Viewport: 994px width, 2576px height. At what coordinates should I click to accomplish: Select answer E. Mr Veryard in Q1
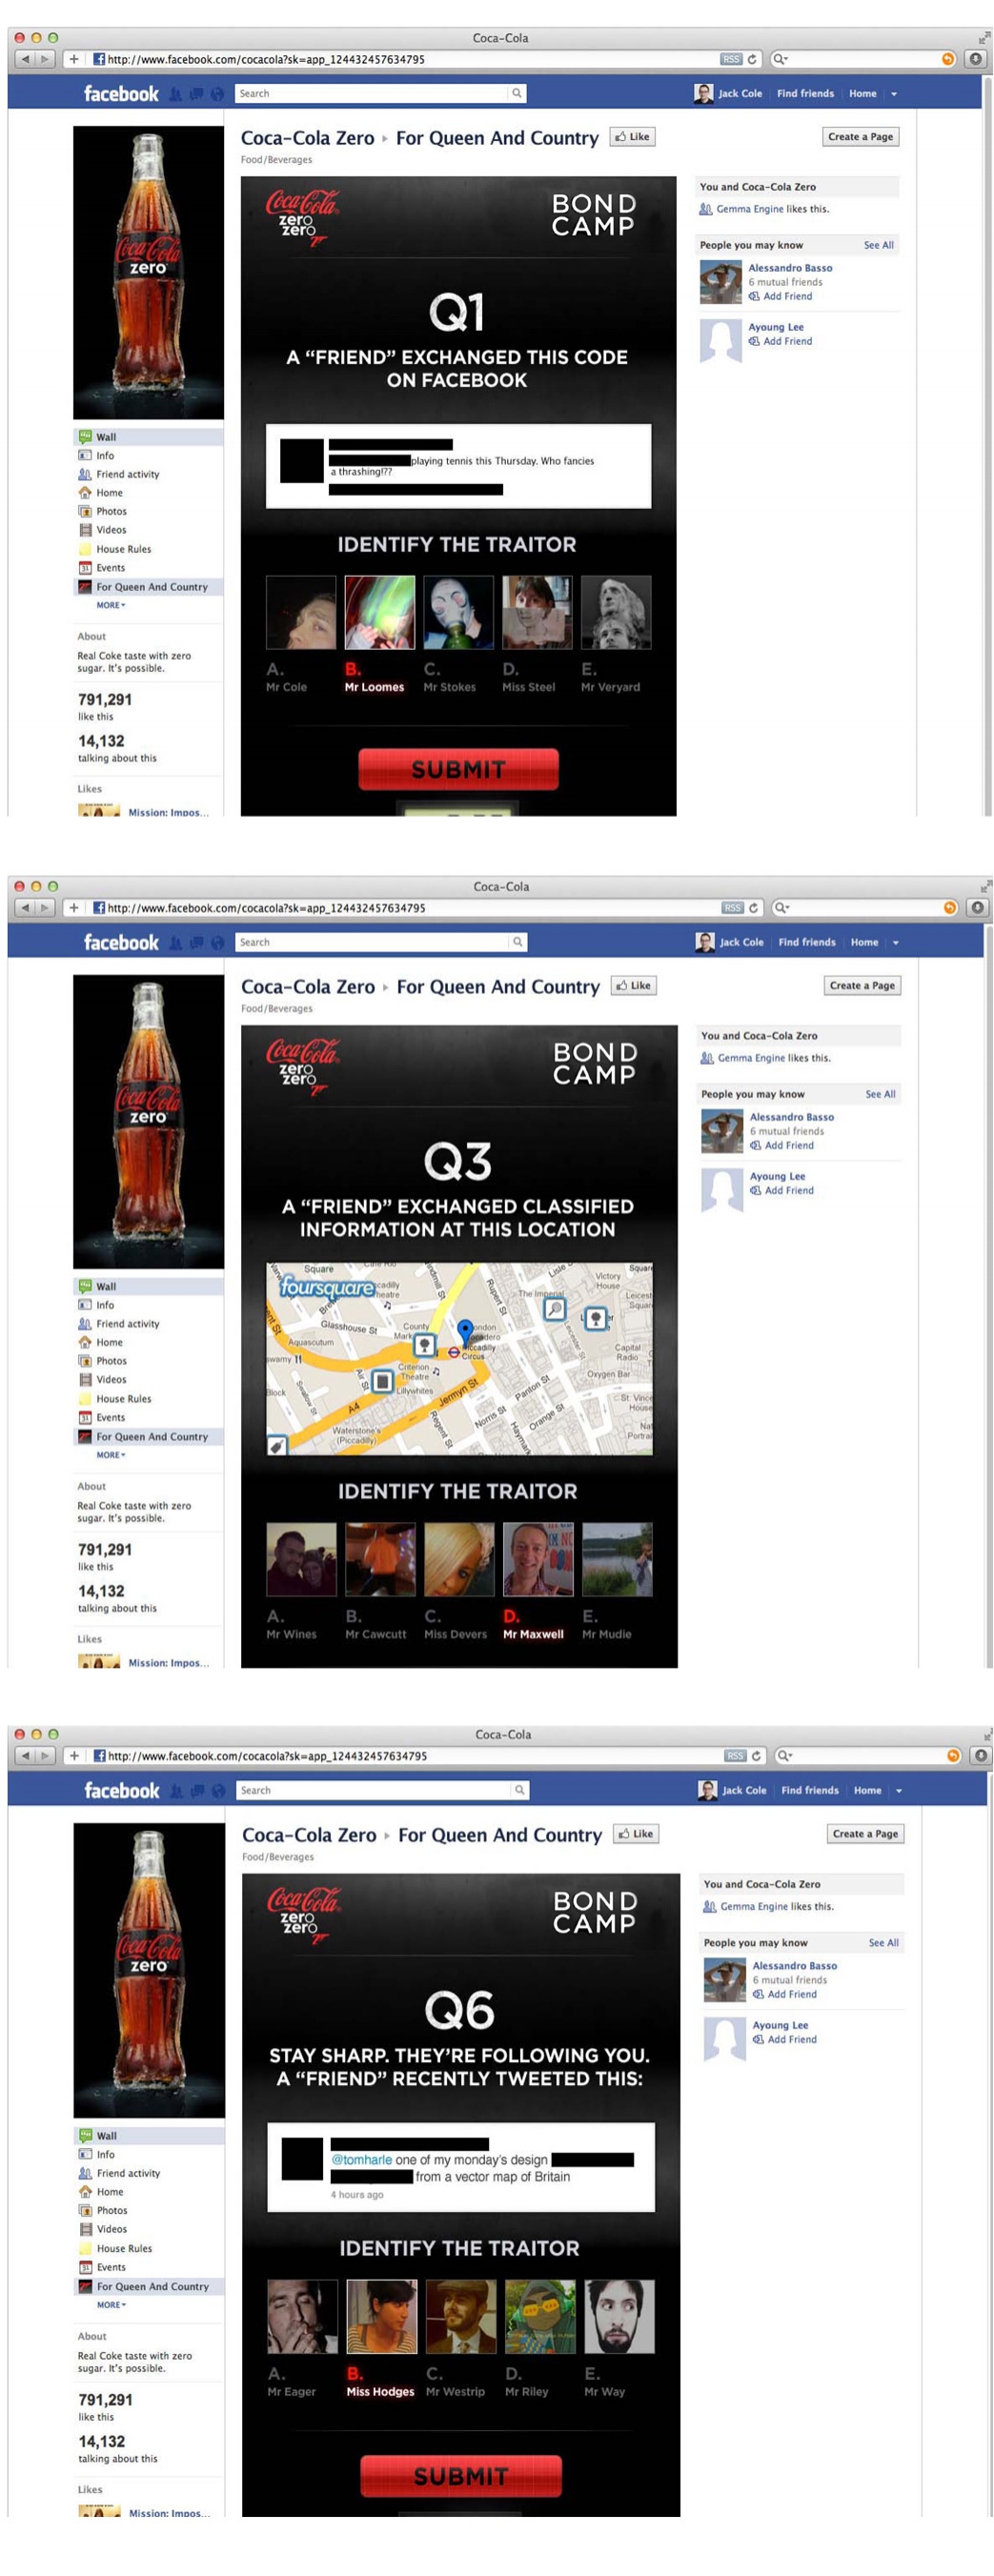coord(615,634)
